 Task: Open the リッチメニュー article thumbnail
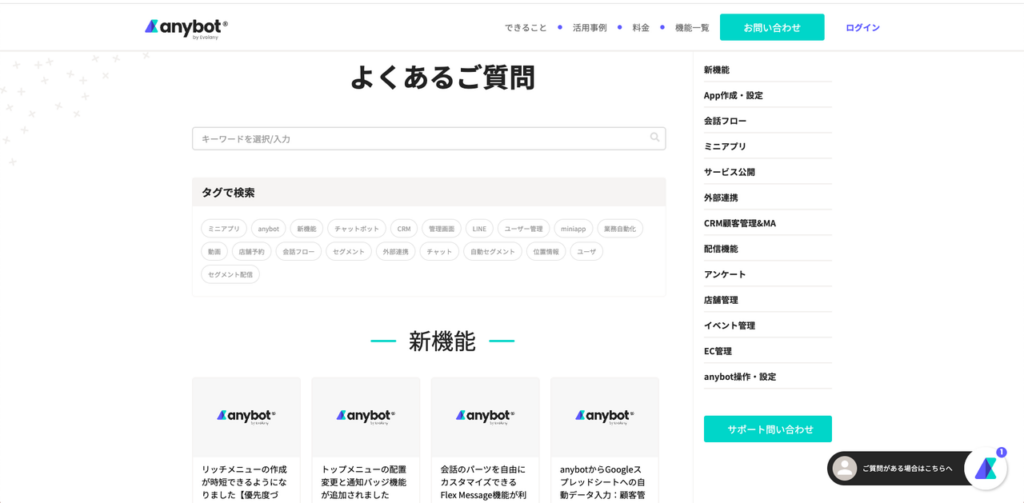pos(246,416)
